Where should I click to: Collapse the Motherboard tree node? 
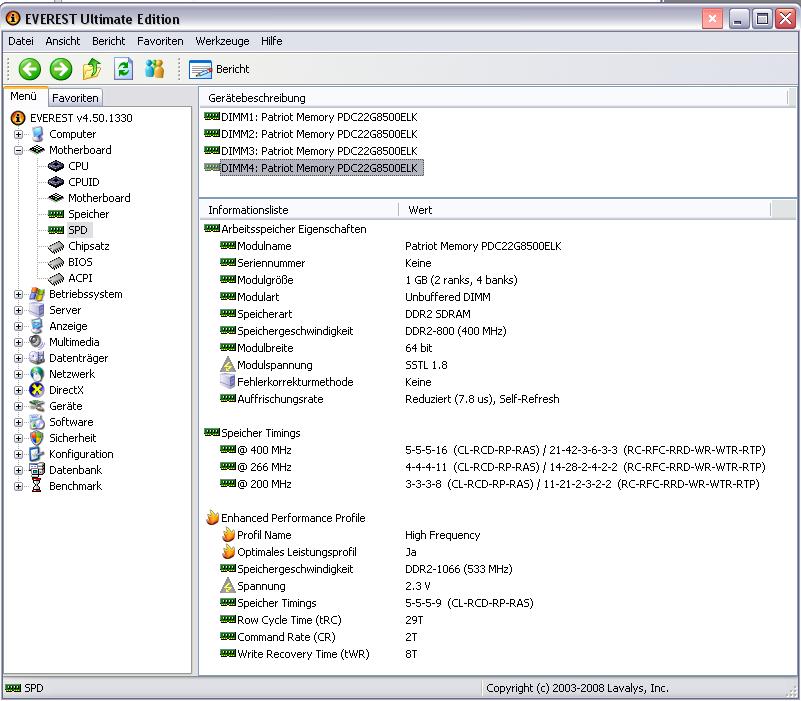click(x=18, y=150)
